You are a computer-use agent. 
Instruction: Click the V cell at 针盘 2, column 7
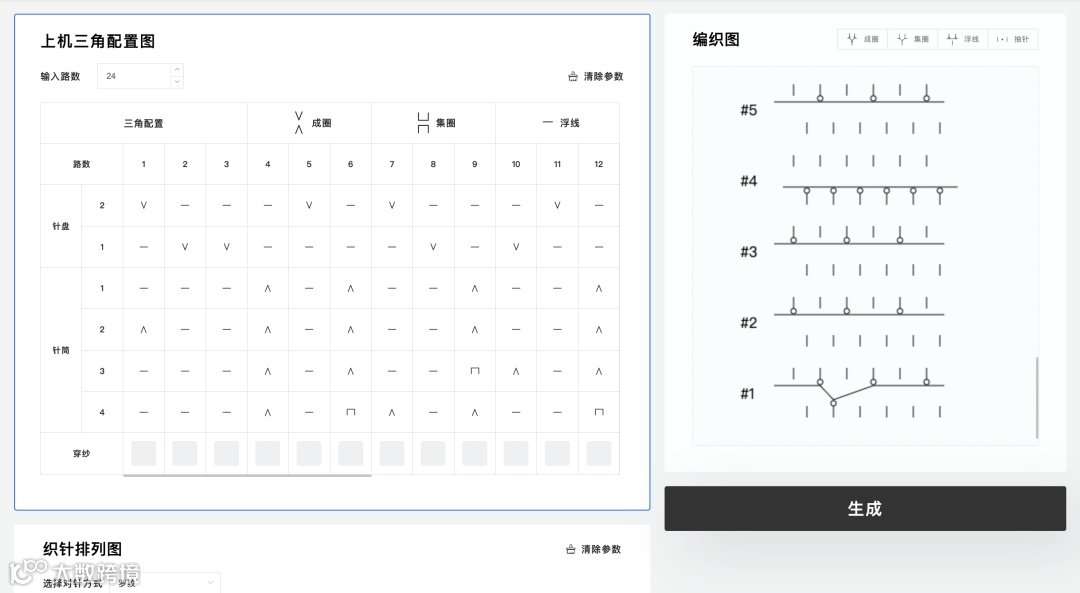tap(392, 205)
